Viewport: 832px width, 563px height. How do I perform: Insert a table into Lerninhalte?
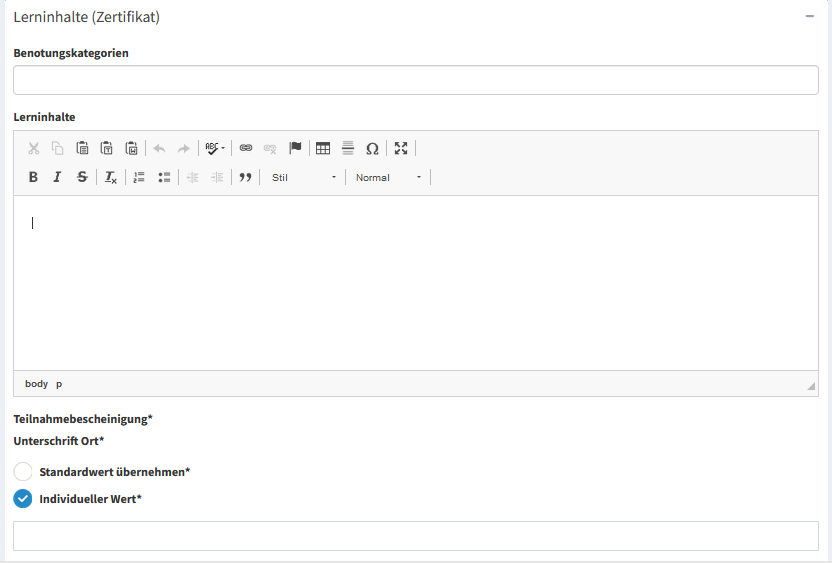click(323, 148)
